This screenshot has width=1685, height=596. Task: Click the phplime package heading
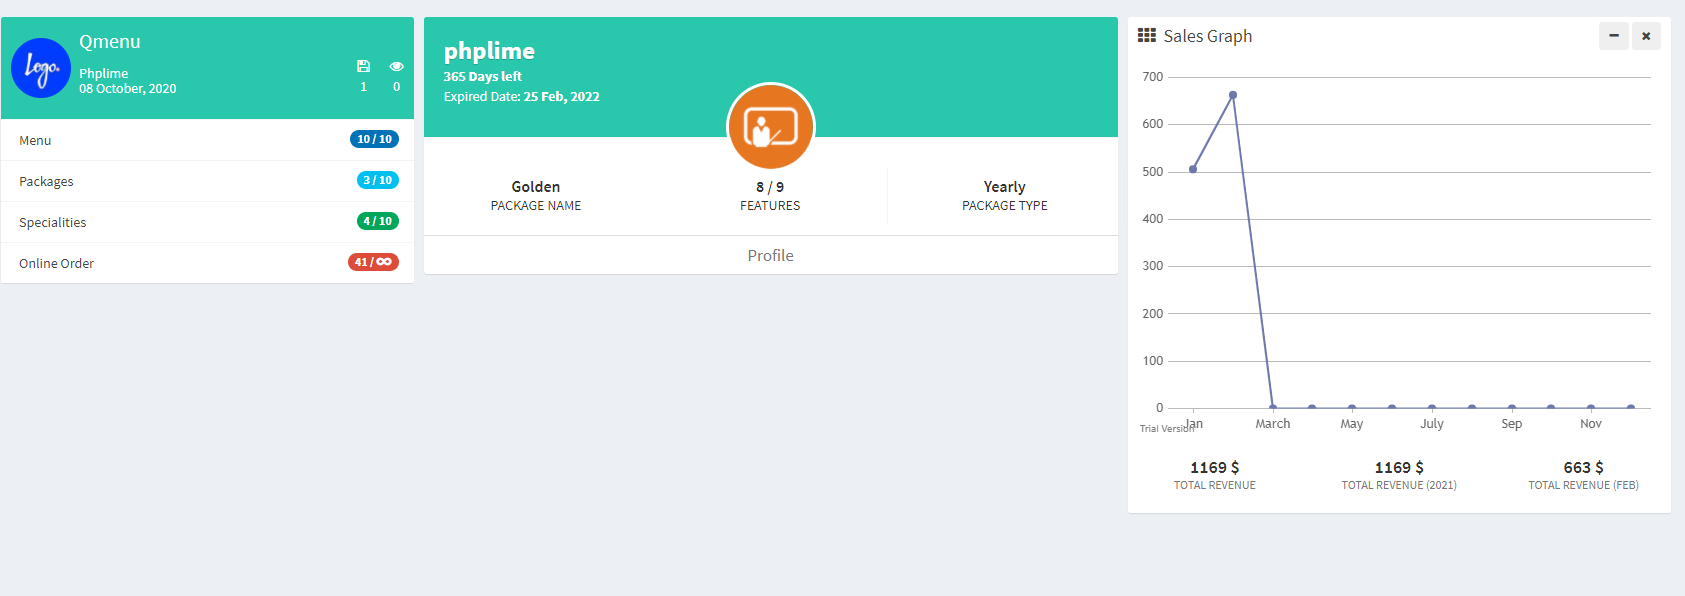pos(489,51)
